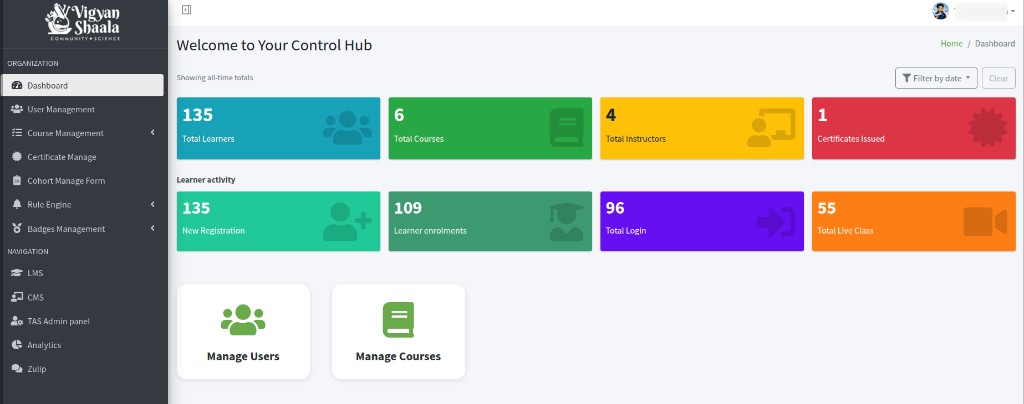This screenshot has height=404, width=1024.
Task: Click the '55' live class count value
Action: click(827, 208)
